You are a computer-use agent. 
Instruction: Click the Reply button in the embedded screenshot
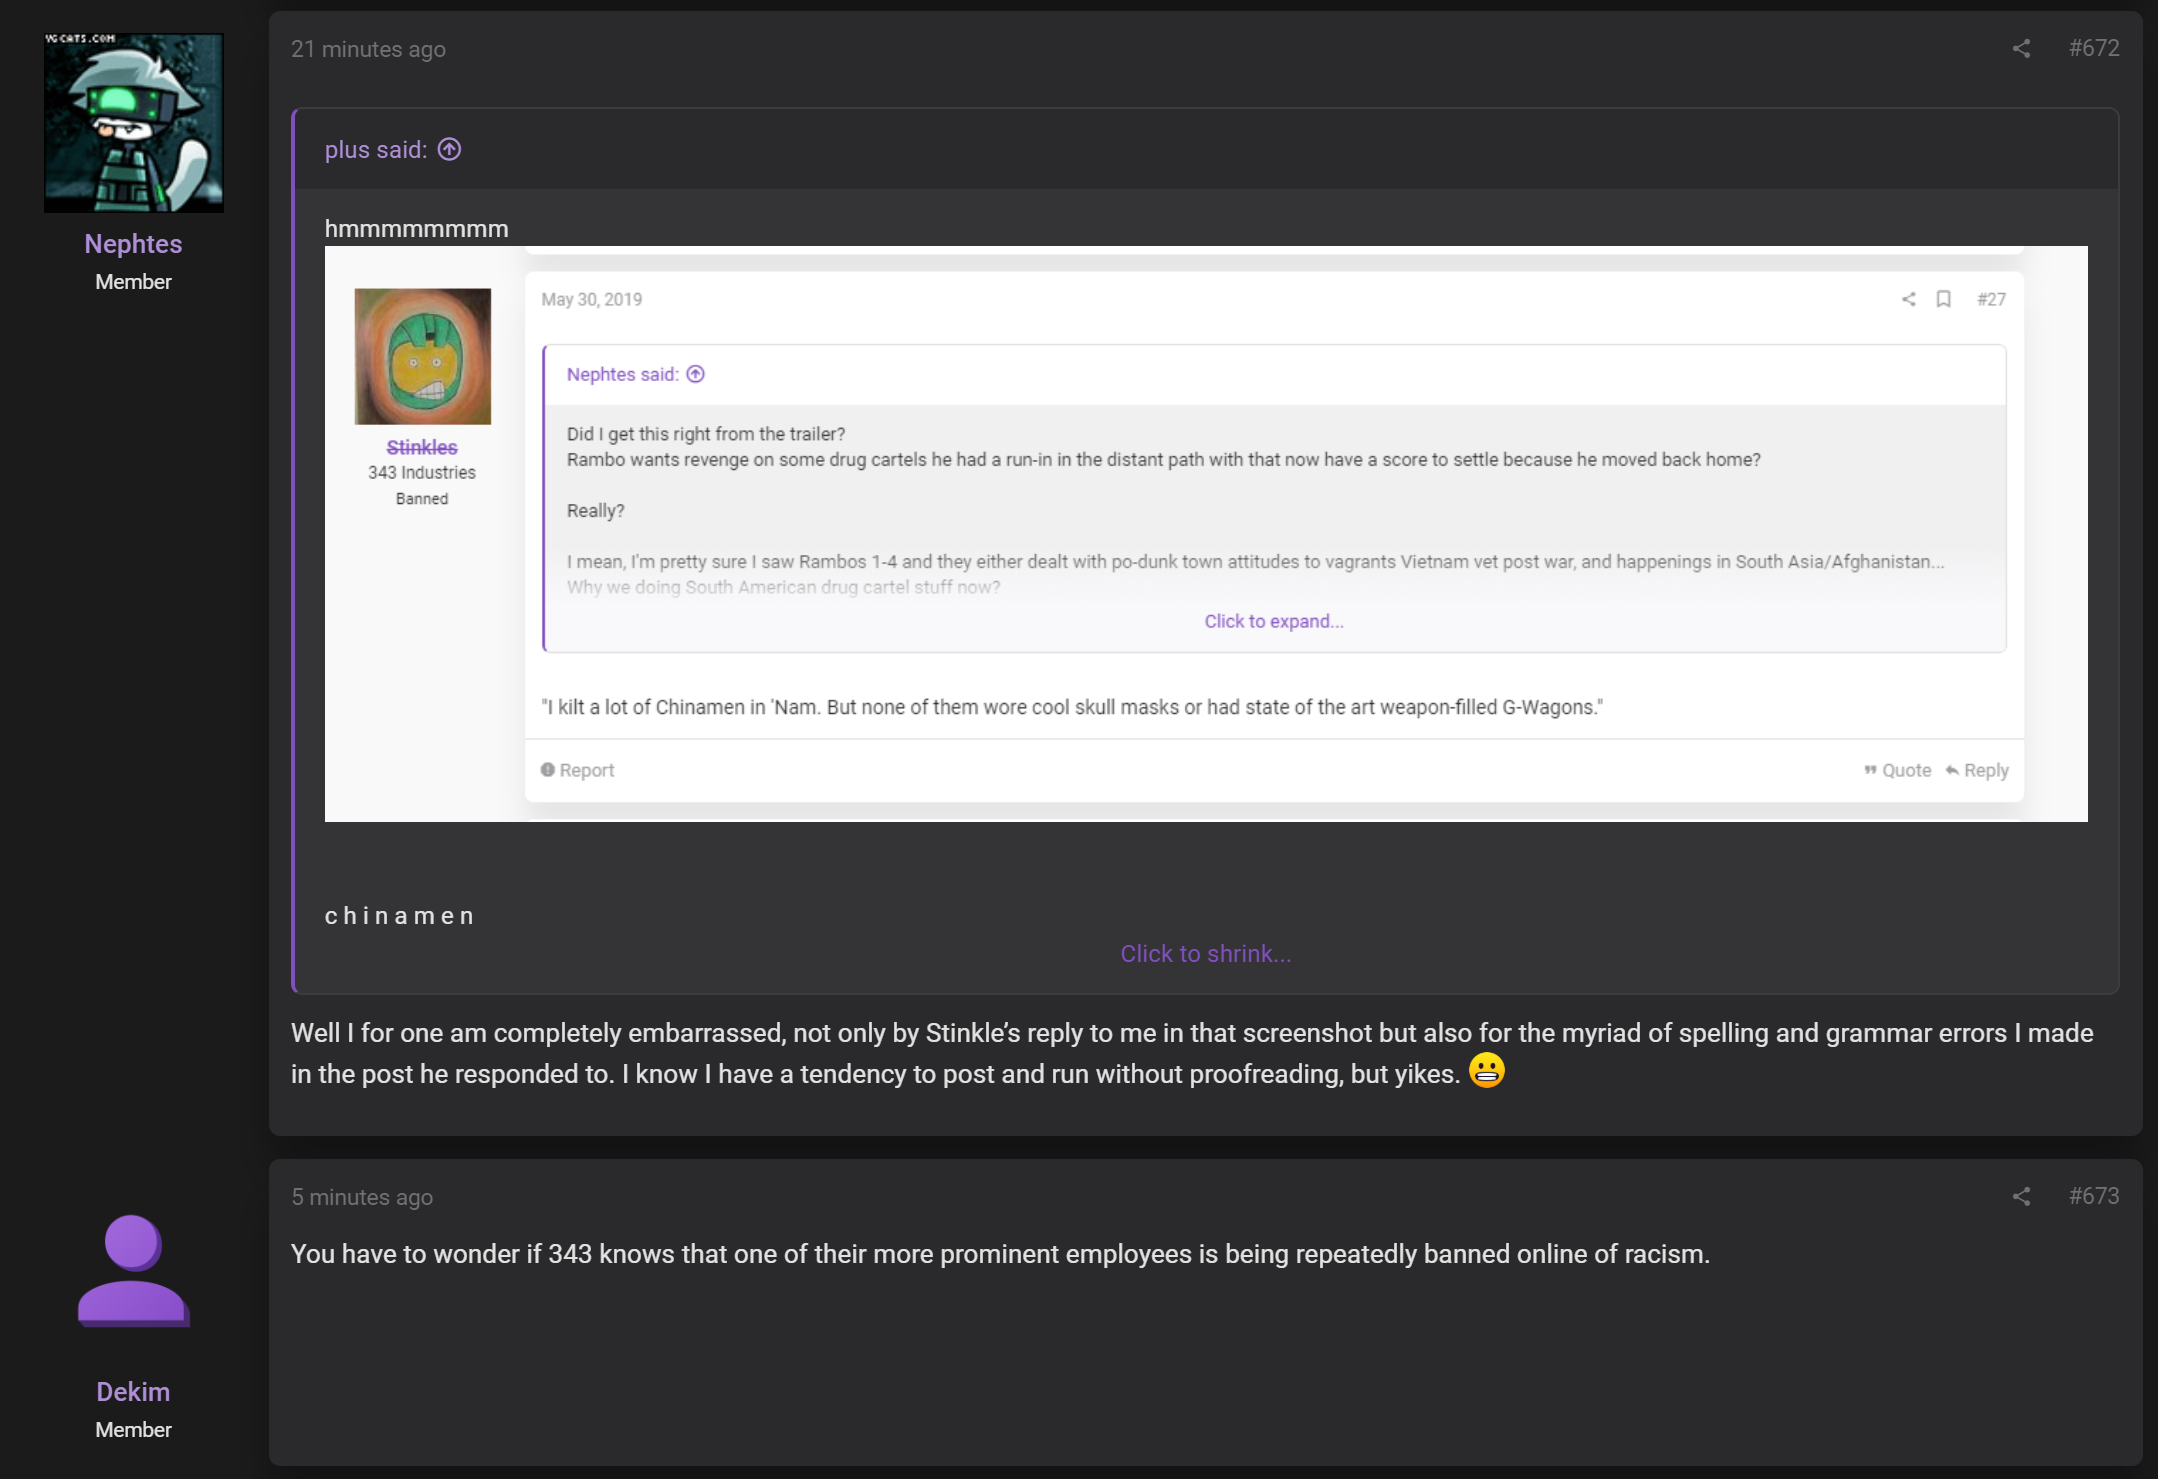1977,770
